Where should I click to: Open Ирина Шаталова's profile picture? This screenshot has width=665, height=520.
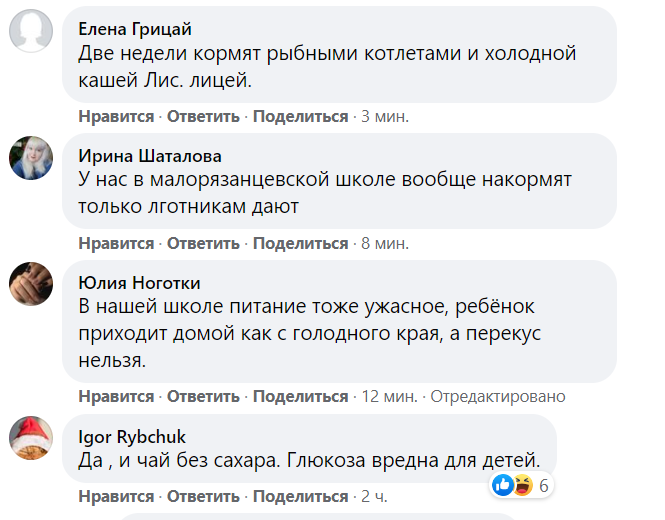(31, 157)
